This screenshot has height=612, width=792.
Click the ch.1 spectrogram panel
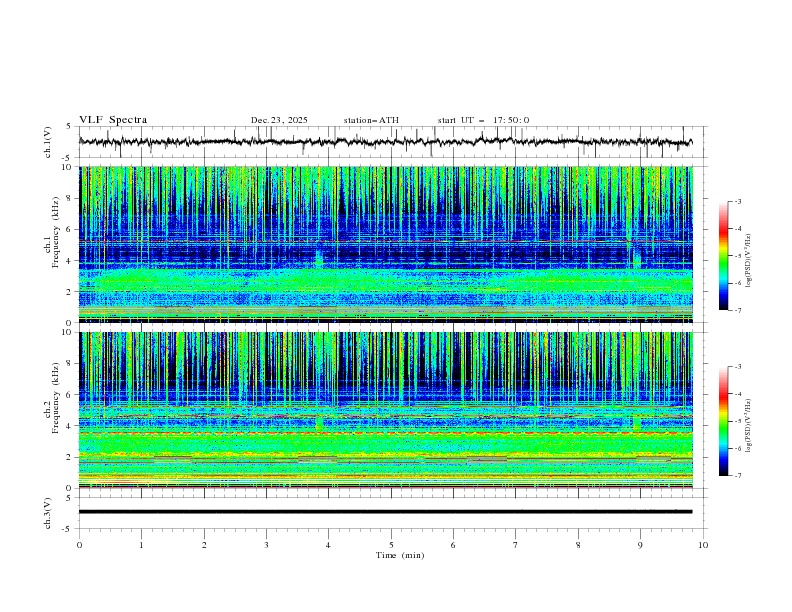click(x=386, y=244)
